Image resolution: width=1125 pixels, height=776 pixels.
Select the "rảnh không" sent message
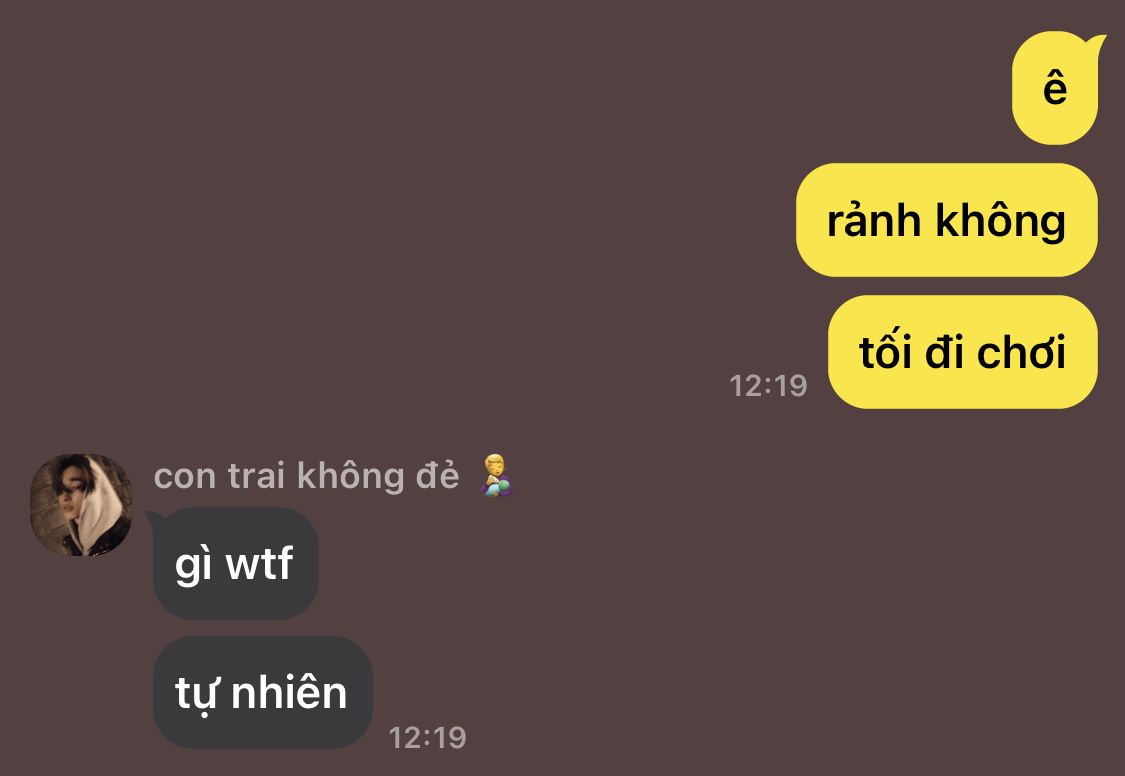946,219
